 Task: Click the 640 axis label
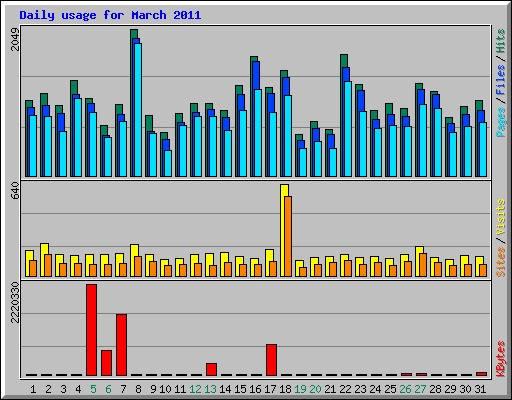click(x=15, y=191)
